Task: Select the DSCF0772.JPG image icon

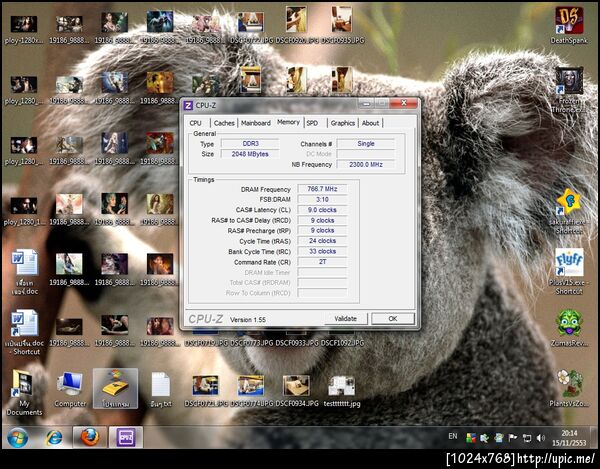Action: (x=251, y=21)
